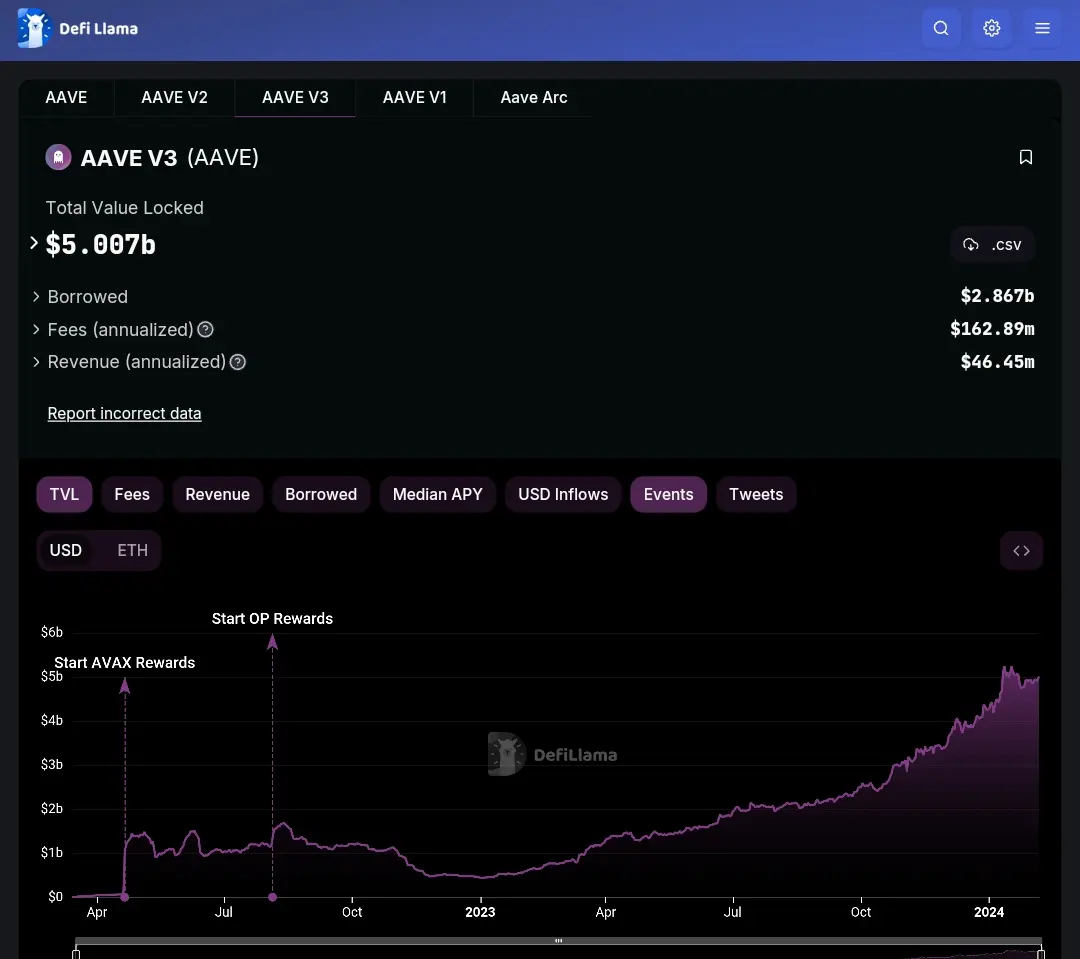This screenshot has height=959, width=1080.
Task: Switch to the Aave Arc tab
Action: pyautogui.click(x=534, y=98)
